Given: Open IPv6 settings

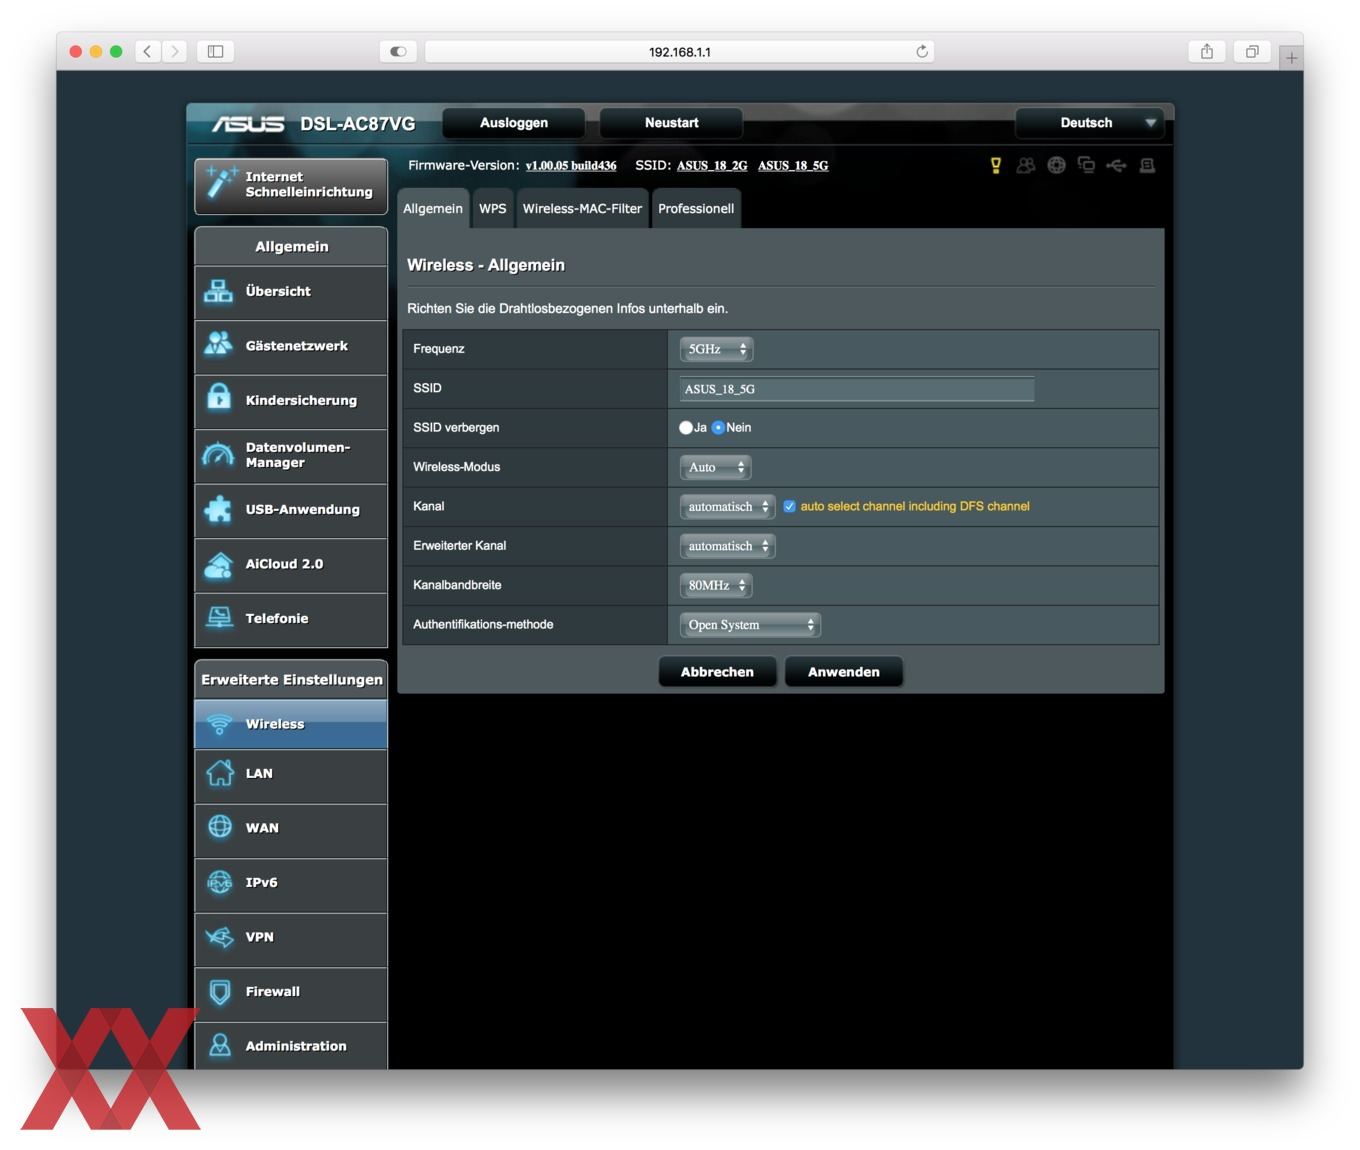Looking at the screenshot, I should click(291, 883).
